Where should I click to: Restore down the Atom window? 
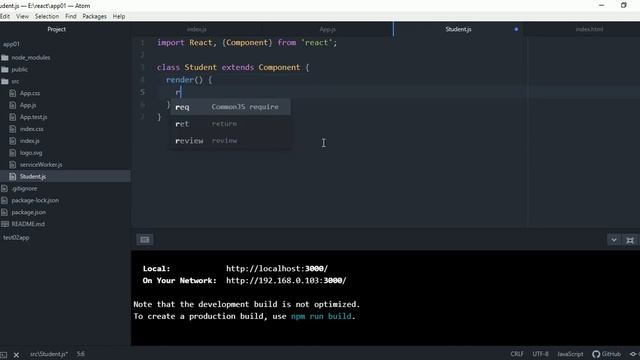[x=623, y=5]
